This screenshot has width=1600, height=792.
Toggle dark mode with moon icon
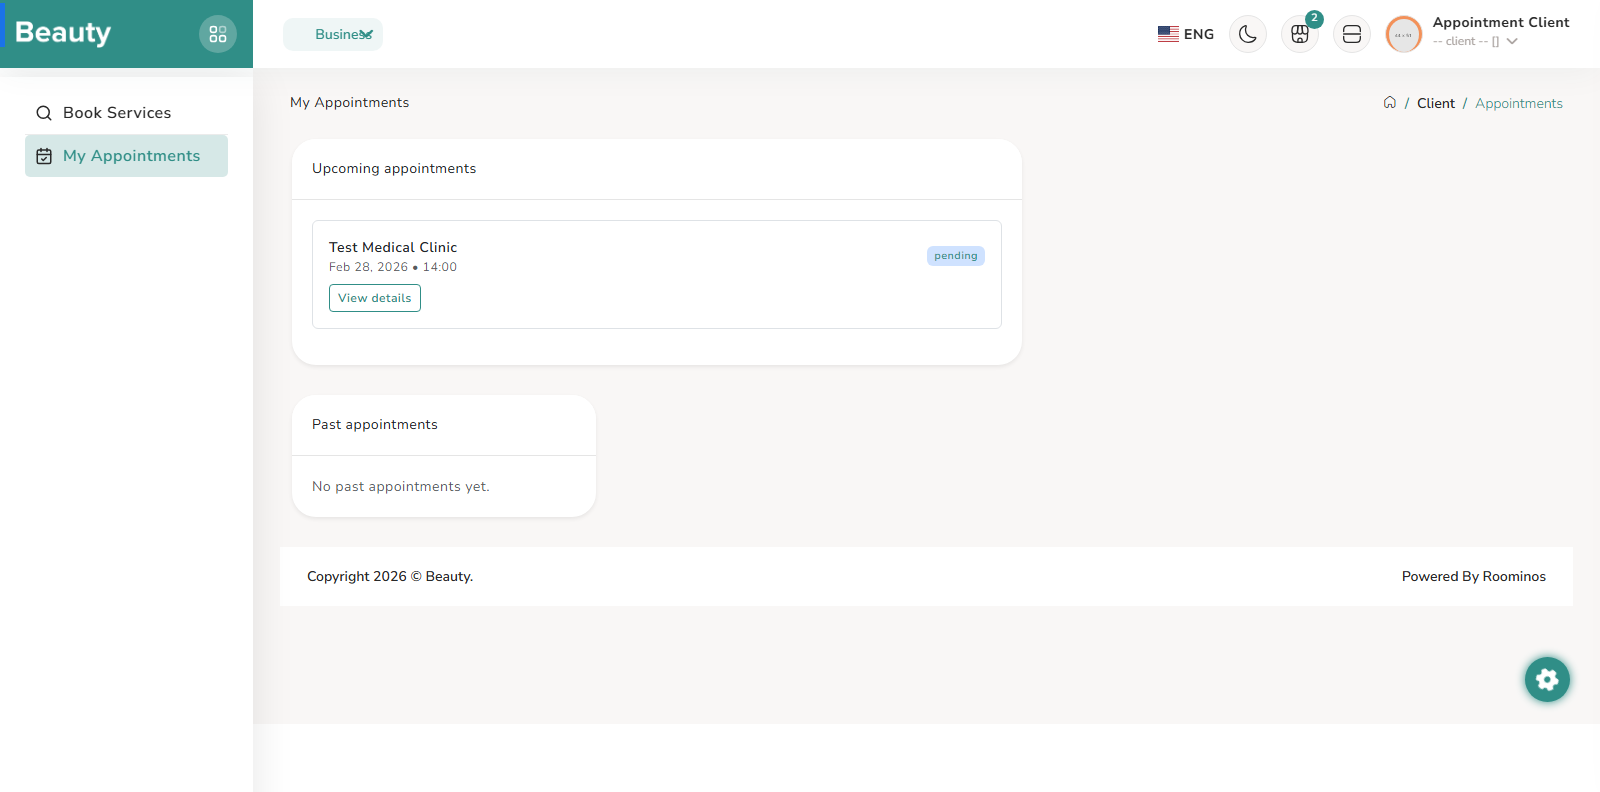coord(1248,34)
